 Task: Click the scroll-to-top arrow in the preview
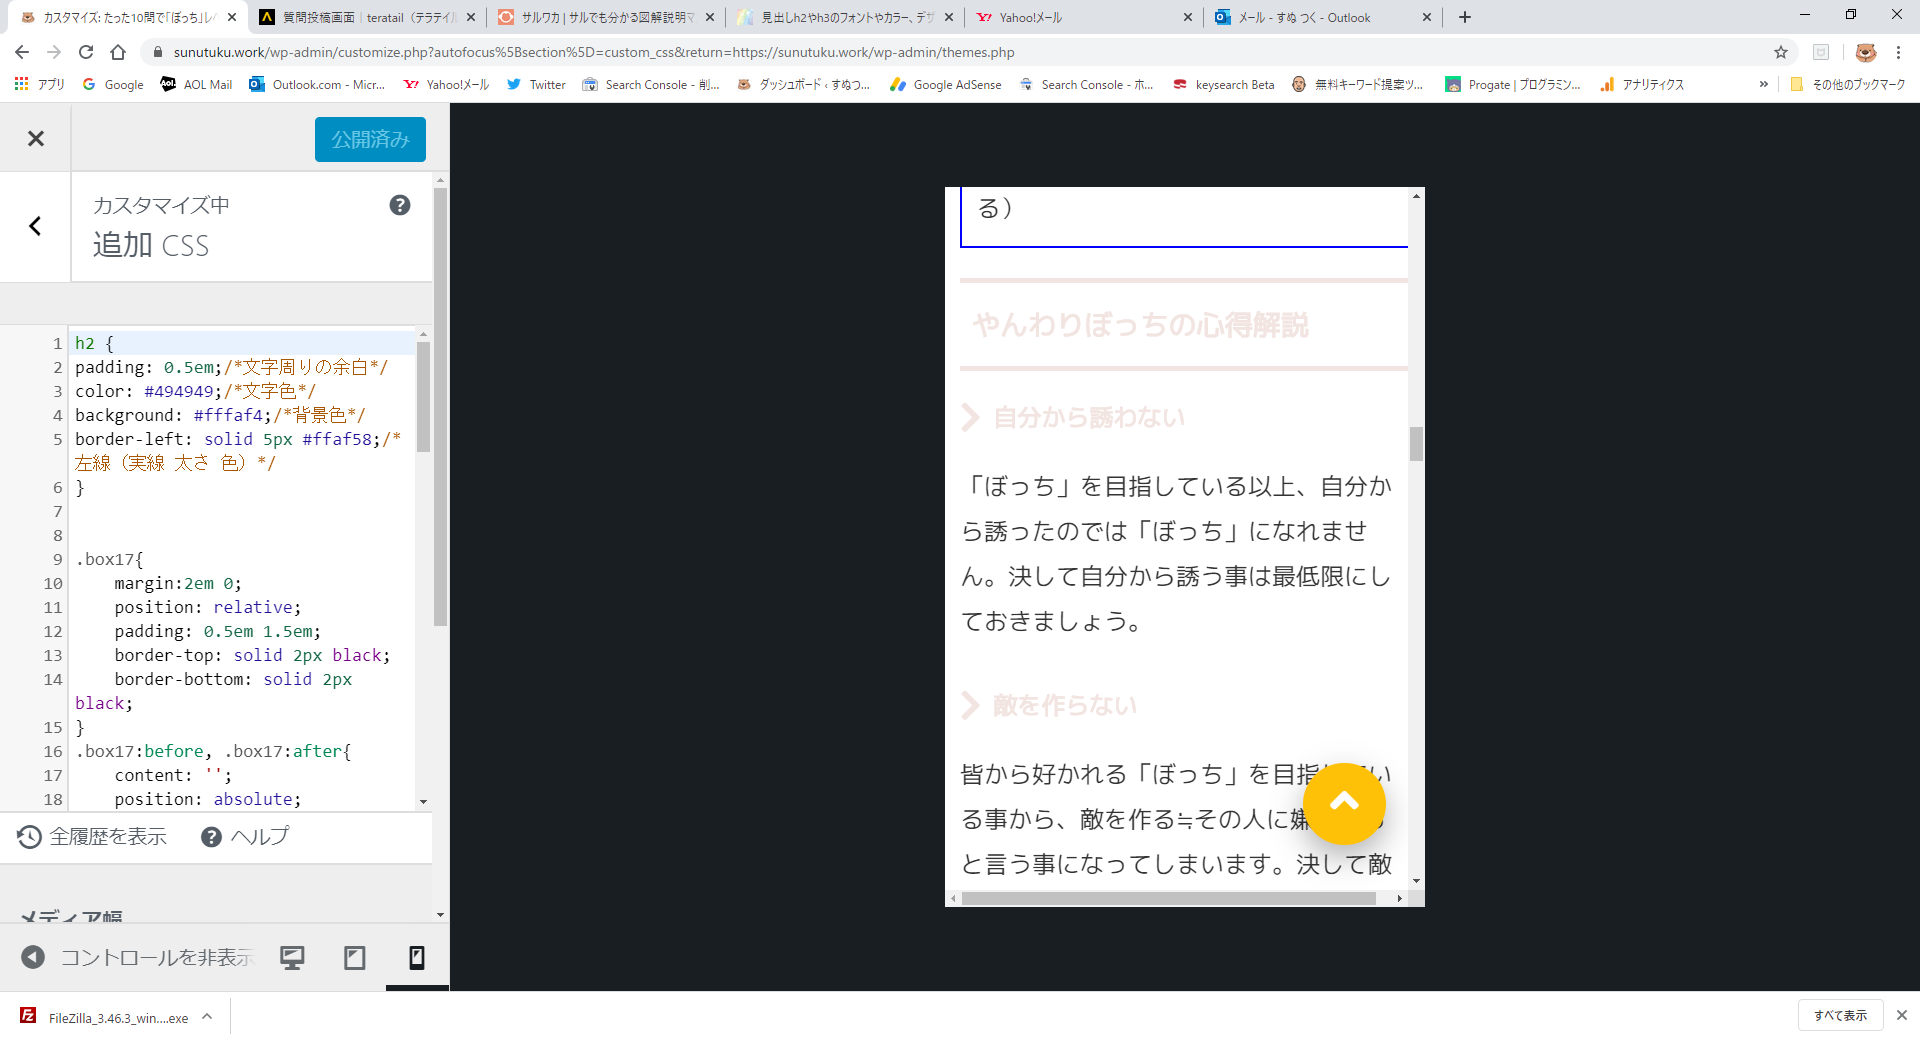click(1344, 804)
